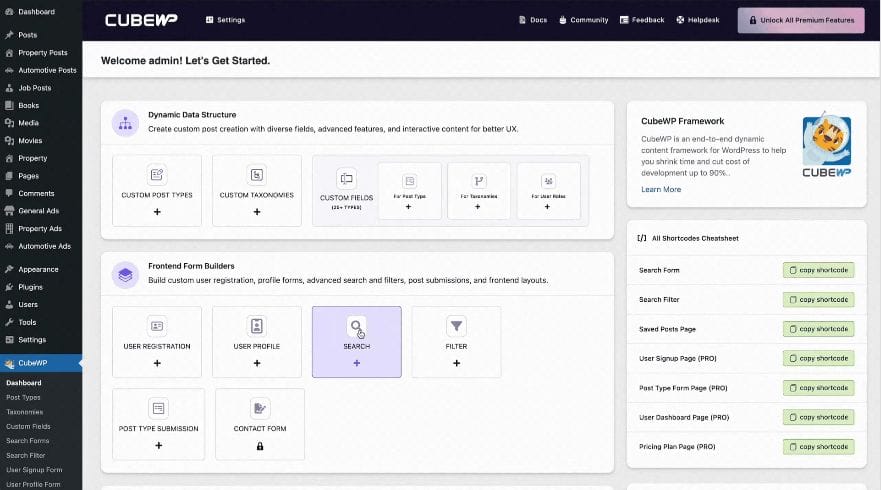Viewport: 882px width, 490px height.
Task: Click the User Profile form icon
Action: 257,326
